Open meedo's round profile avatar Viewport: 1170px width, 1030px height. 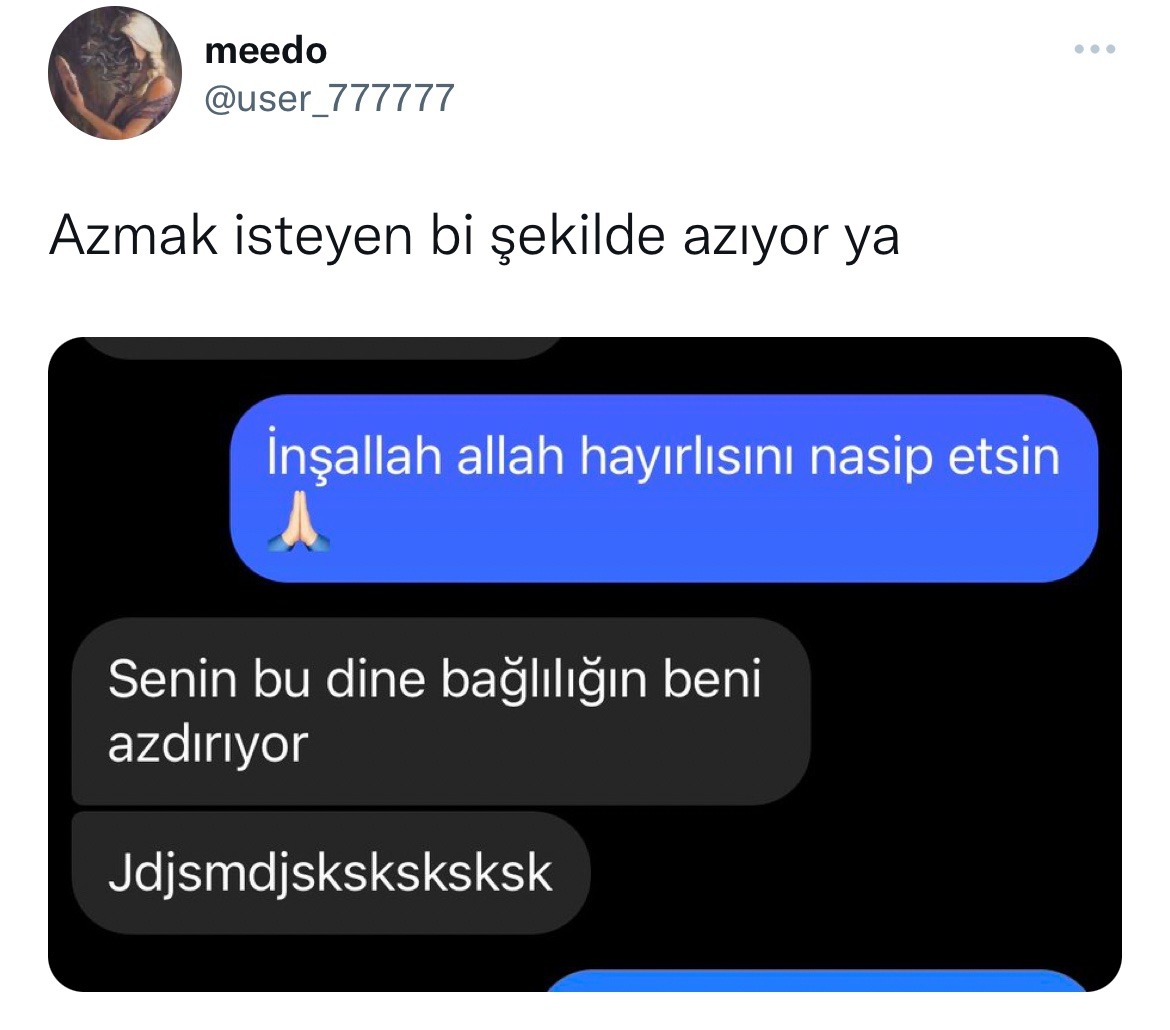point(115,72)
